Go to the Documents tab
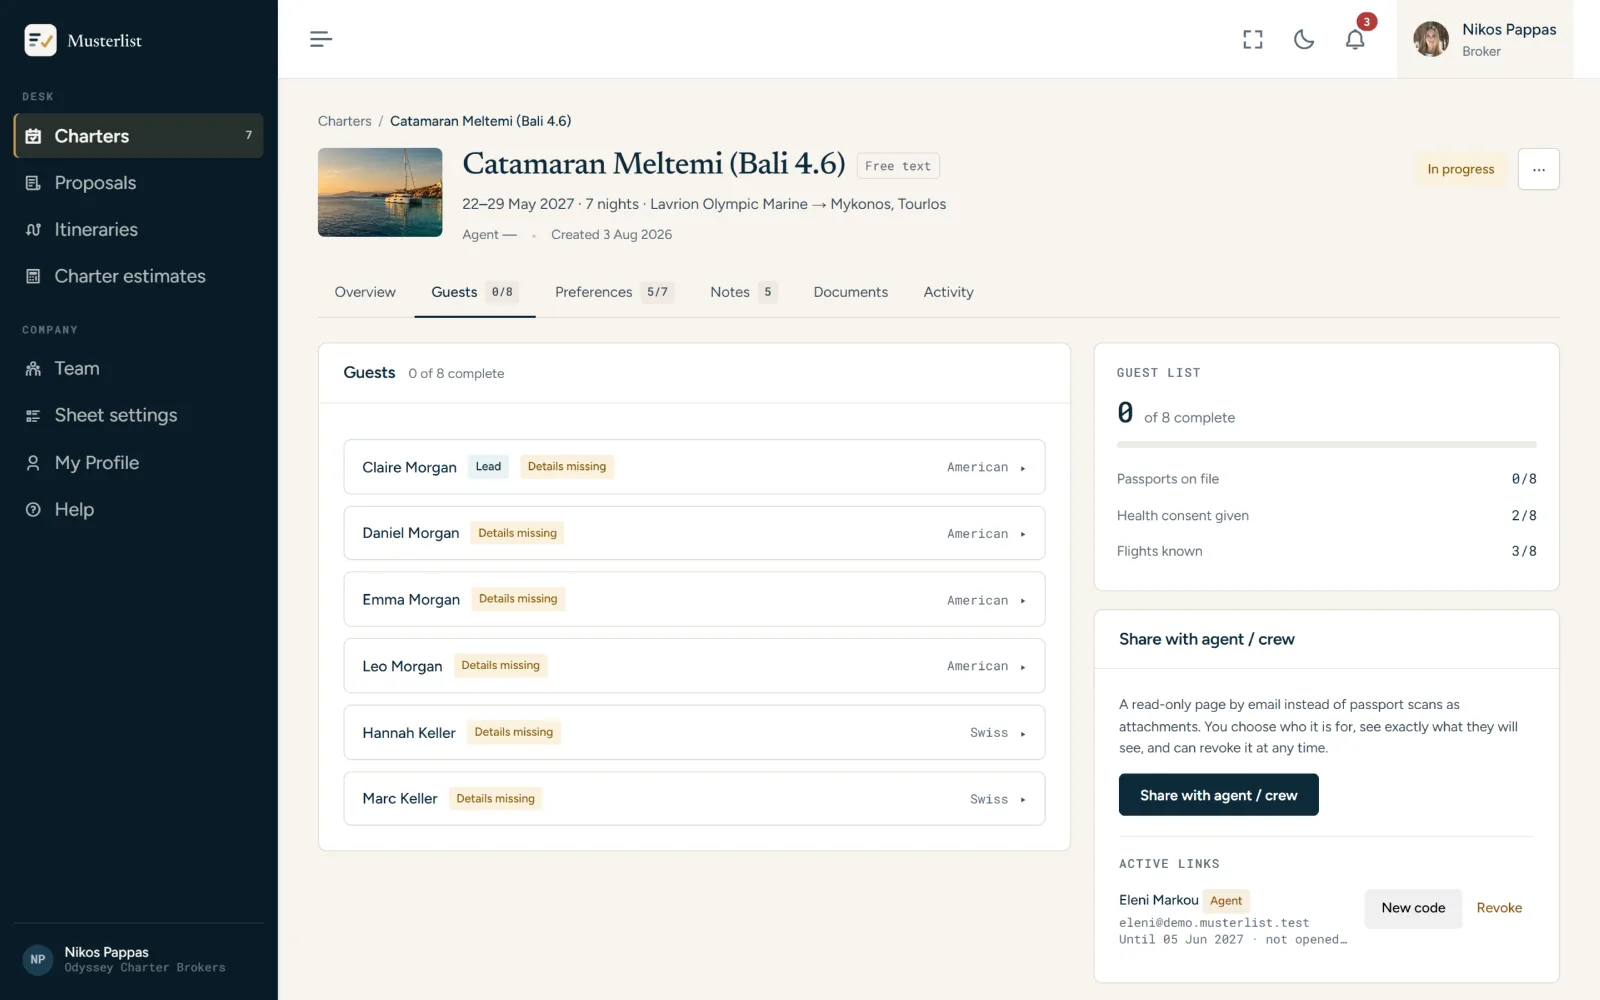This screenshot has width=1600, height=1000. coord(850,292)
